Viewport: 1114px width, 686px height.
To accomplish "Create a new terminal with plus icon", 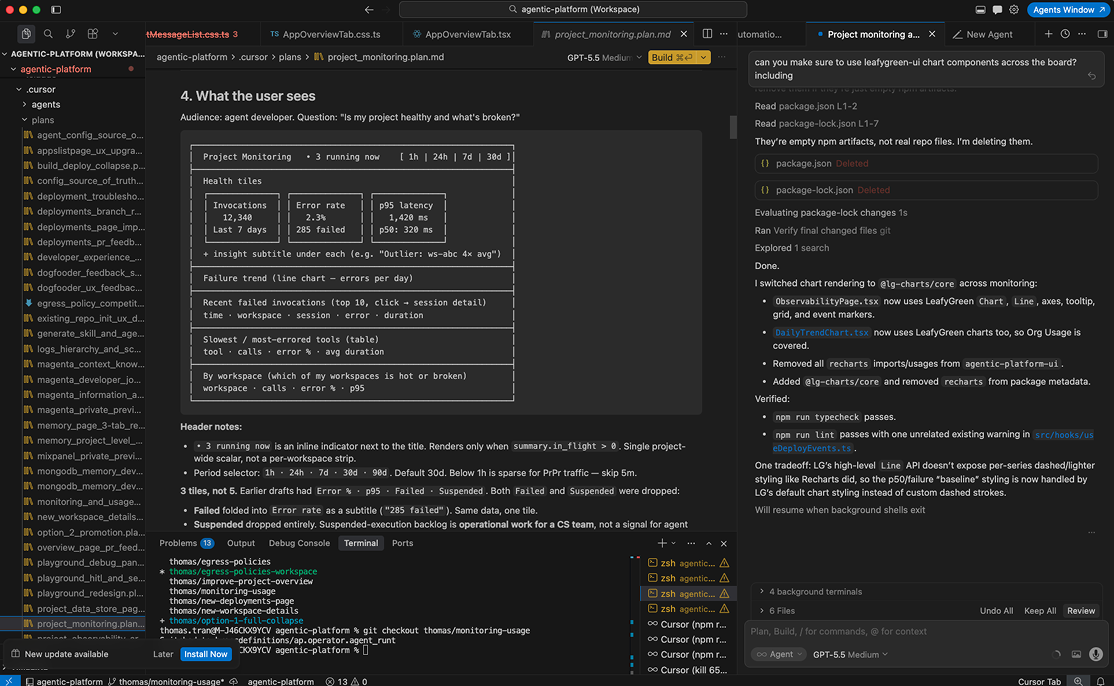I will click(x=661, y=543).
